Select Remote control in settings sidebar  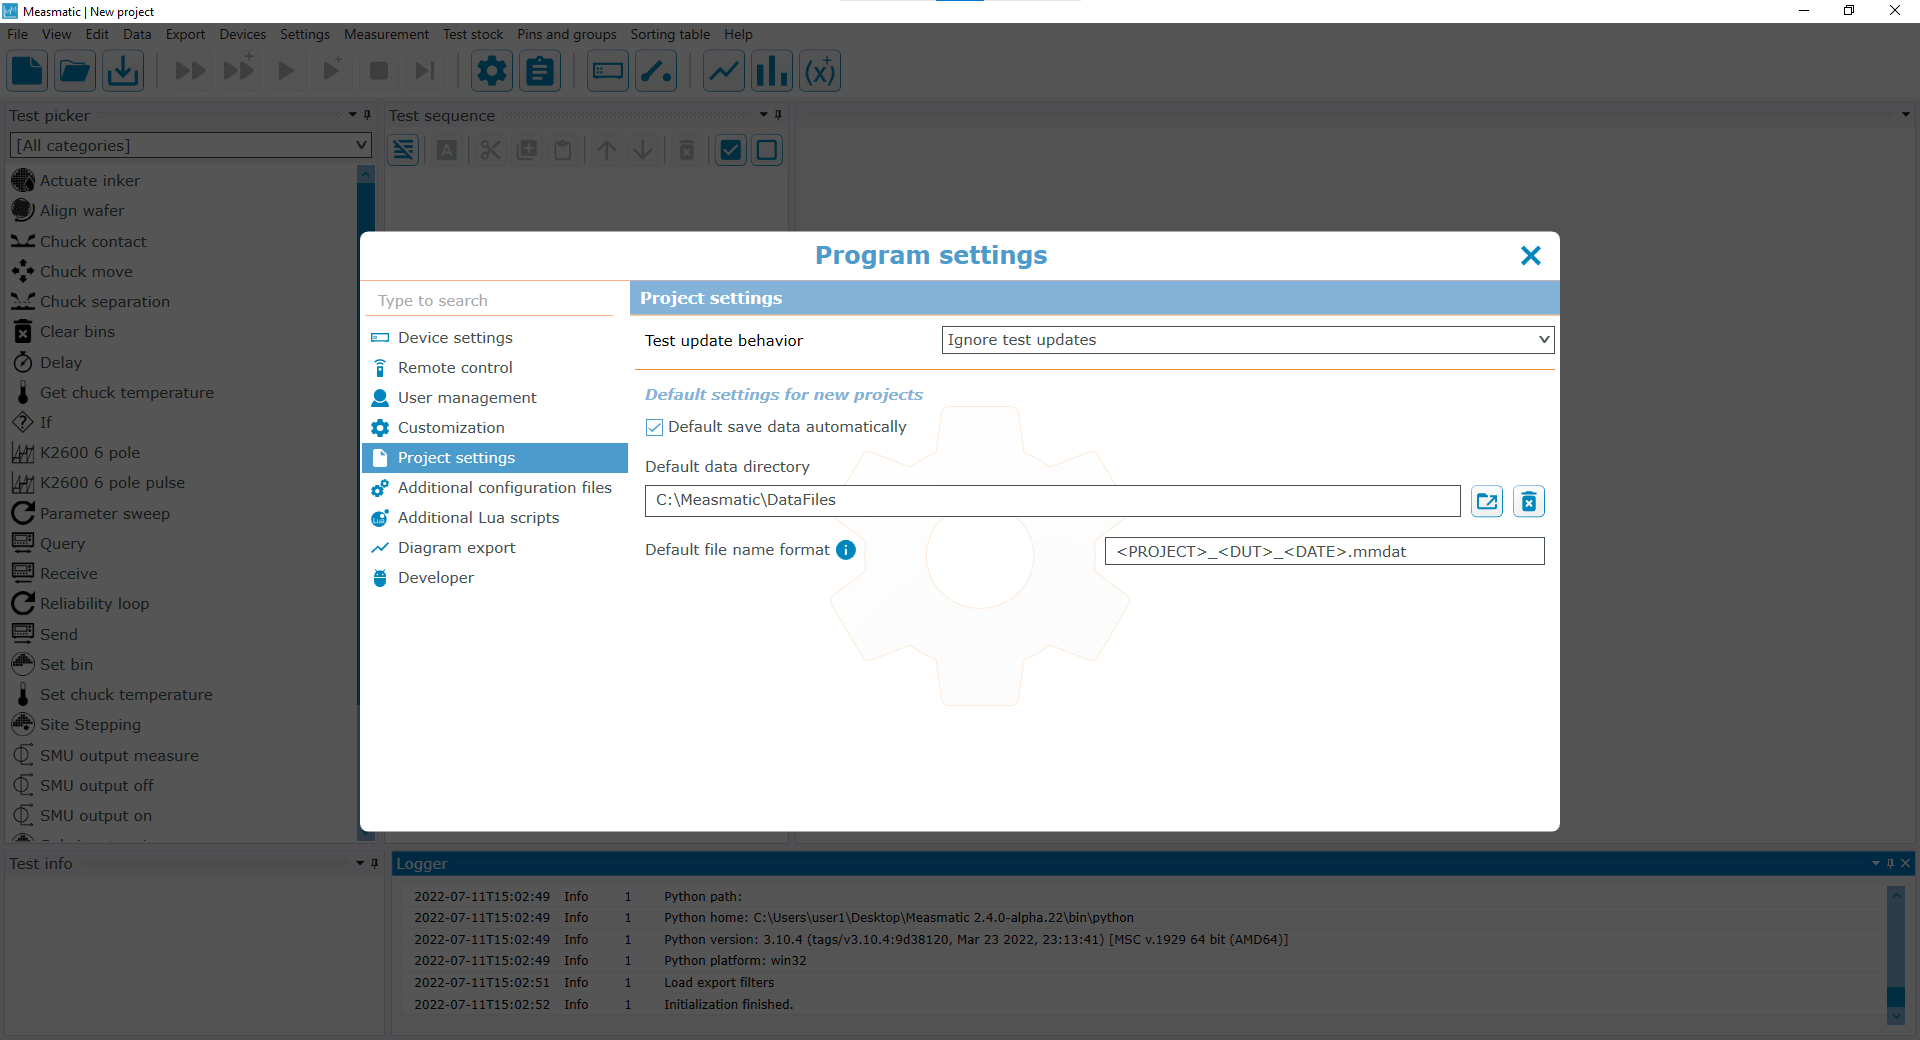point(495,368)
